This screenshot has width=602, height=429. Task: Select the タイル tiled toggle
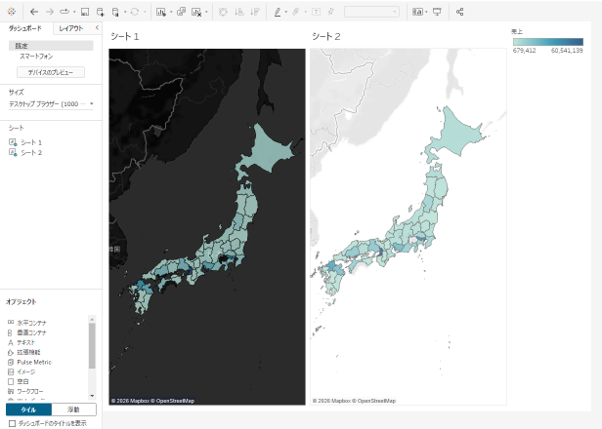click(29, 409)
